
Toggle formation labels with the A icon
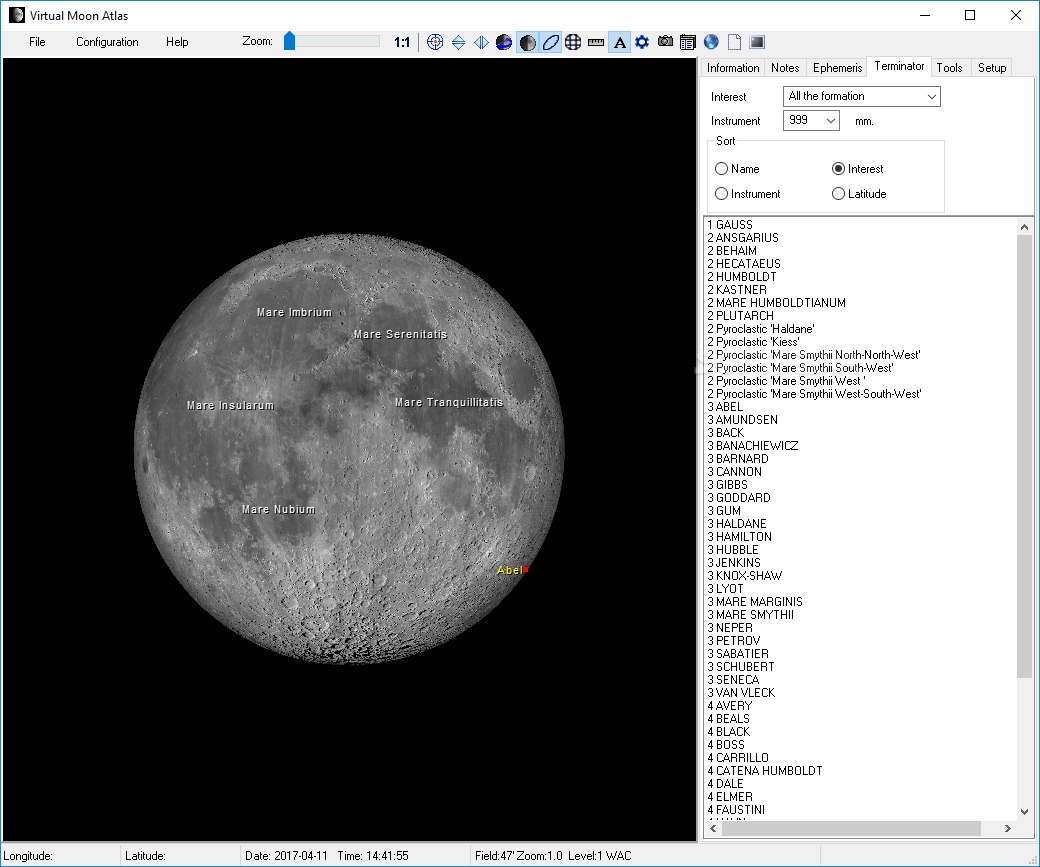(619, 42)
